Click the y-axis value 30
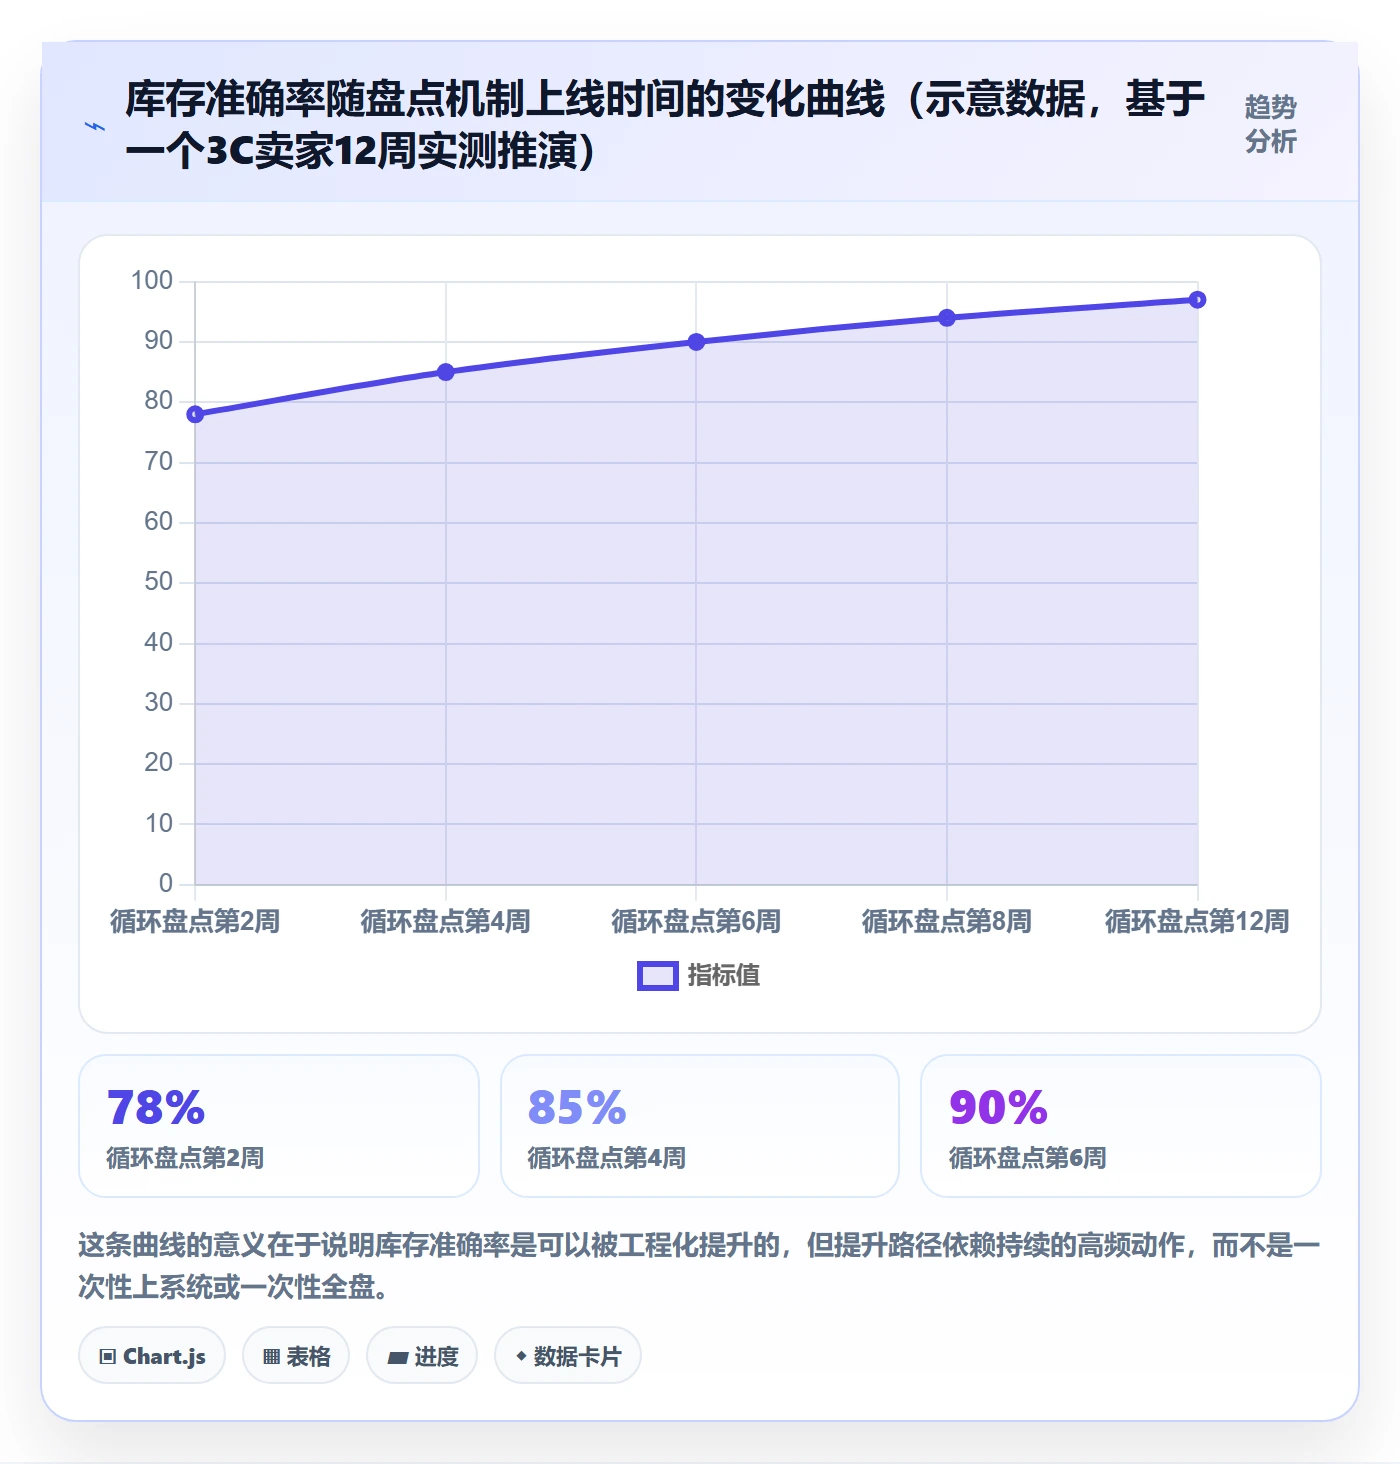 (x=159, y=703)
